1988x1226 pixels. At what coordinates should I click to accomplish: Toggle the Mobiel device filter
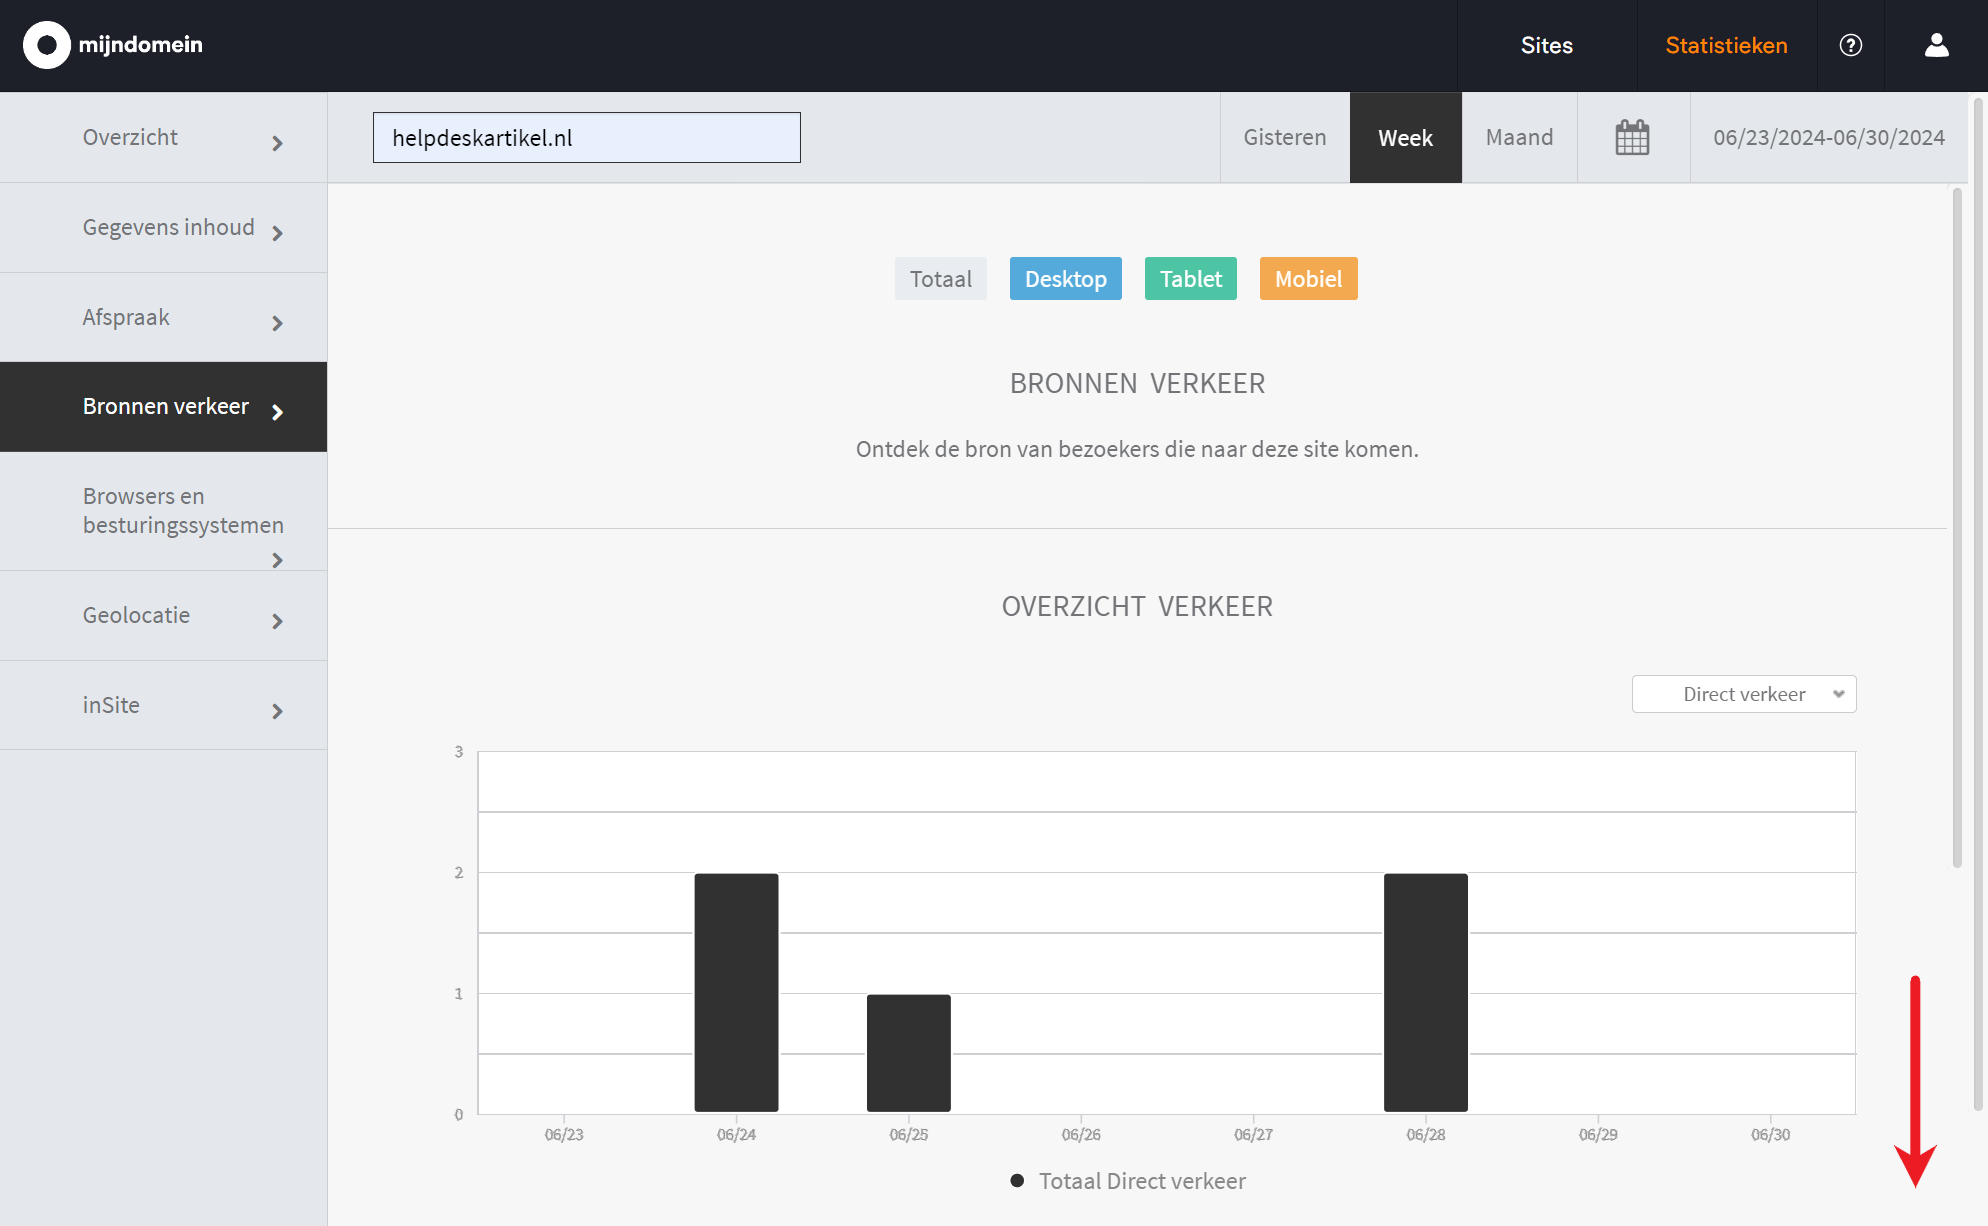coord(1308,279)
